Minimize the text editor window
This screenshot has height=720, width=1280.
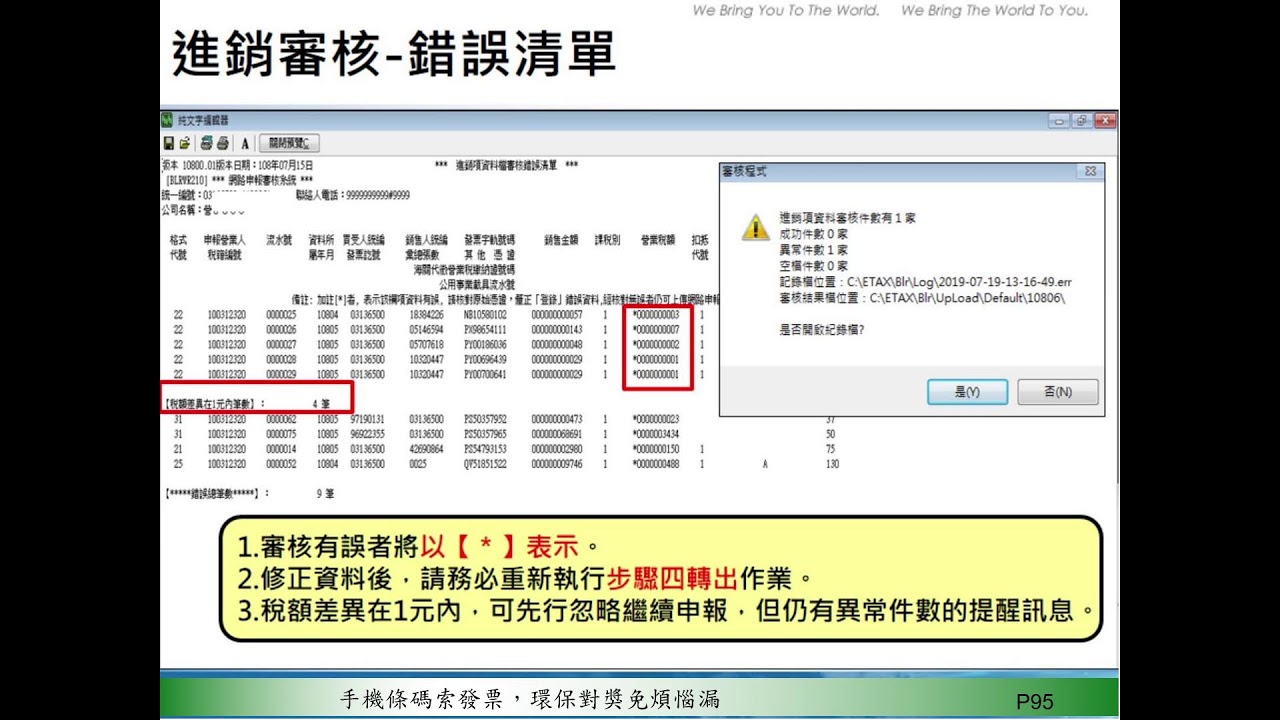pos(1058,120)
